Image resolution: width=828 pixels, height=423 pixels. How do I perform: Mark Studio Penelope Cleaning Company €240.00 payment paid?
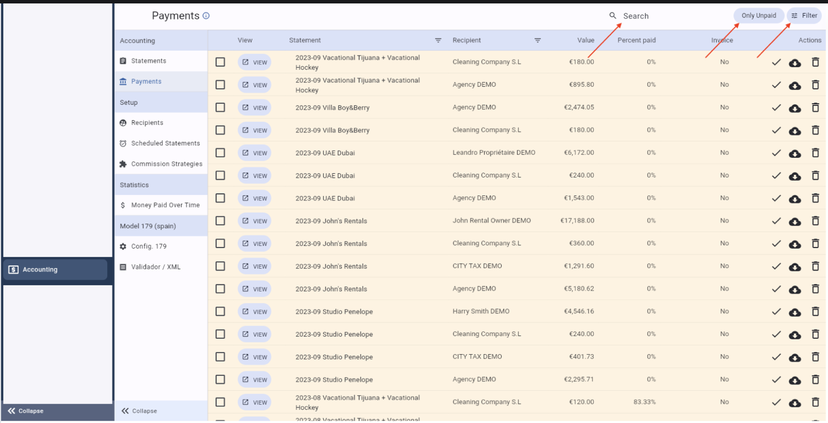(x=776, y=335)
